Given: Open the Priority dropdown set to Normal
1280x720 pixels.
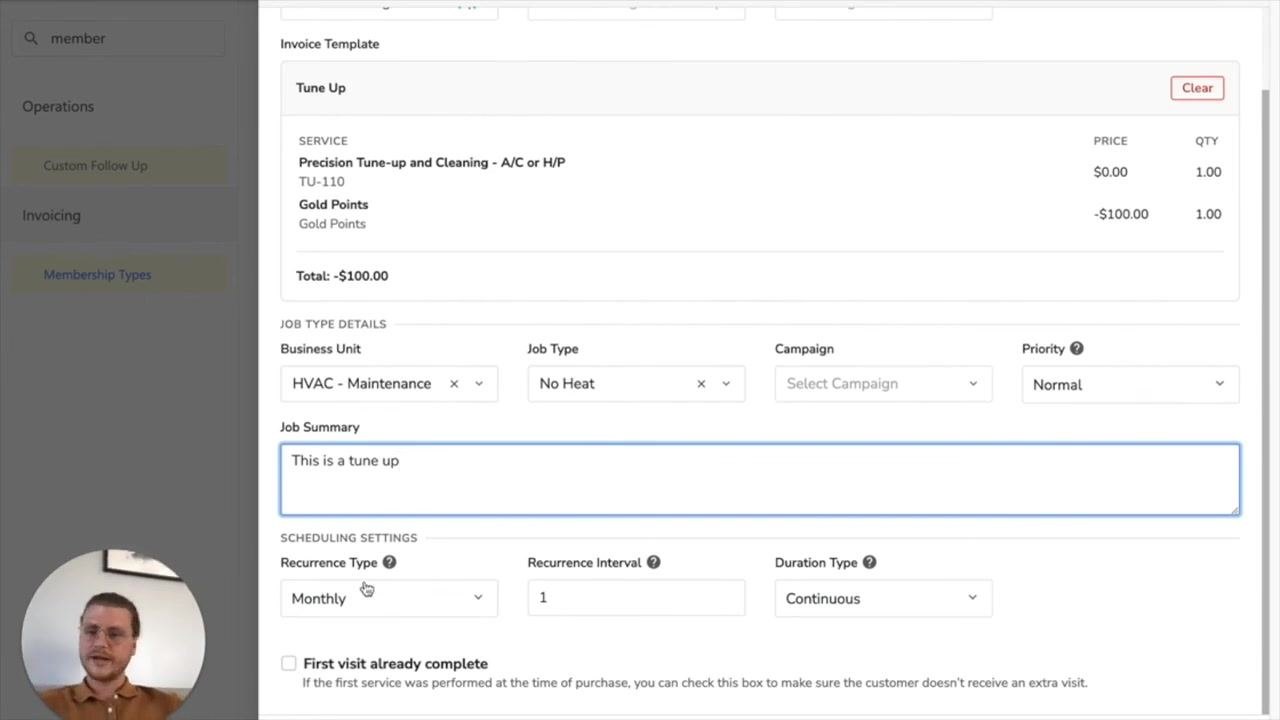Looking at the screenshot, I should 1130,384.
